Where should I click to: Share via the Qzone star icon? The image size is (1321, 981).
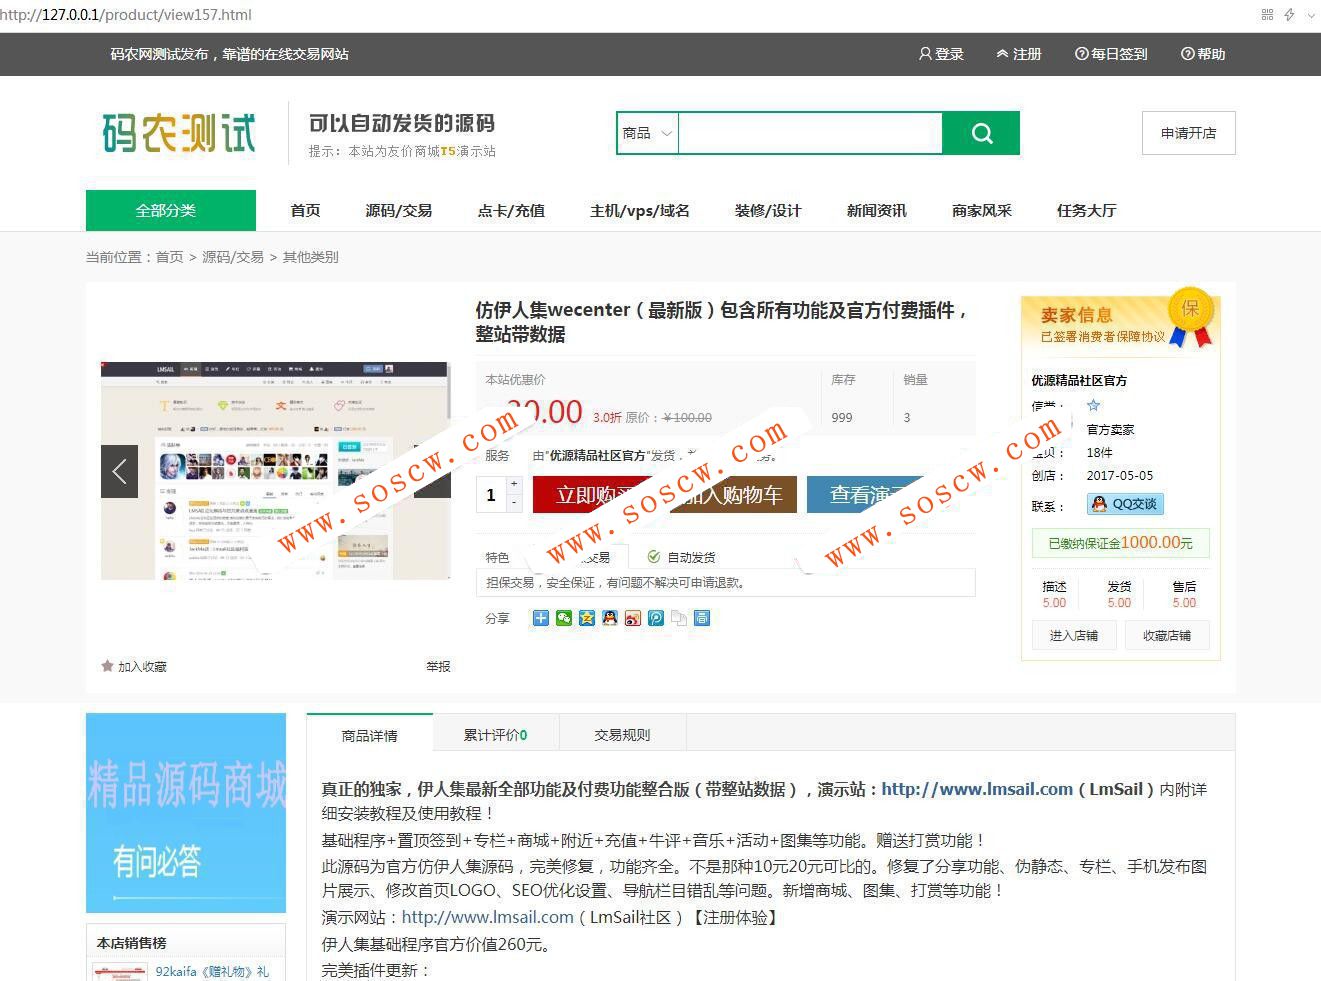pos(587,618)
